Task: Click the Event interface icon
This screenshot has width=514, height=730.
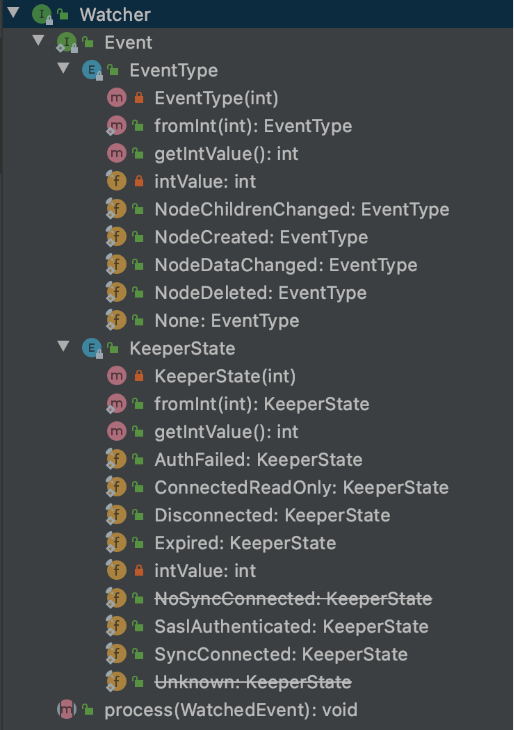Action: pyautogui.click(x=67, y=42)
